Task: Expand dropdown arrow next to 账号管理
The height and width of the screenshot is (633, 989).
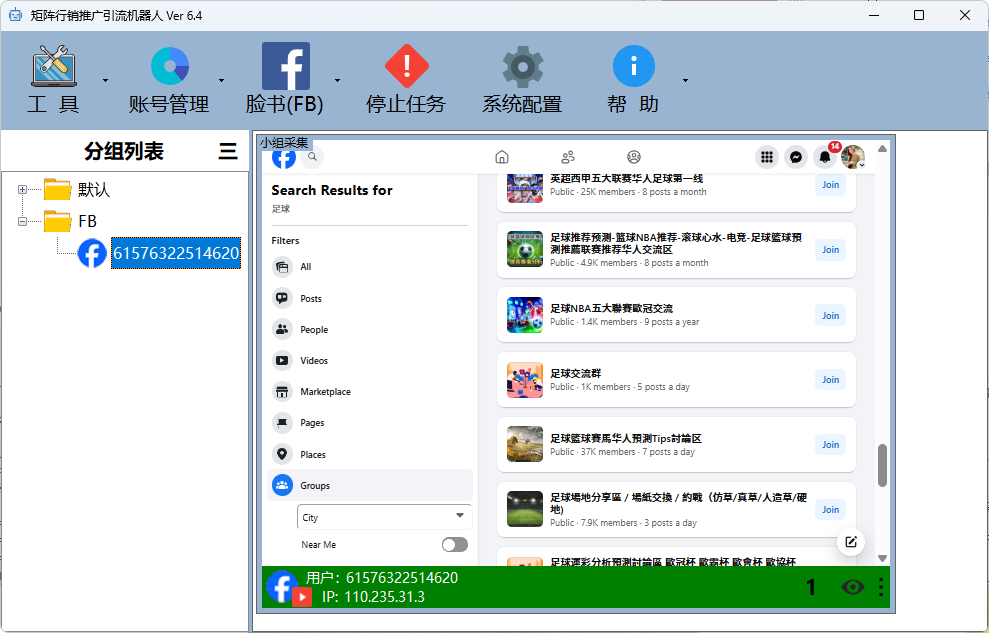Action: (221, 80)
